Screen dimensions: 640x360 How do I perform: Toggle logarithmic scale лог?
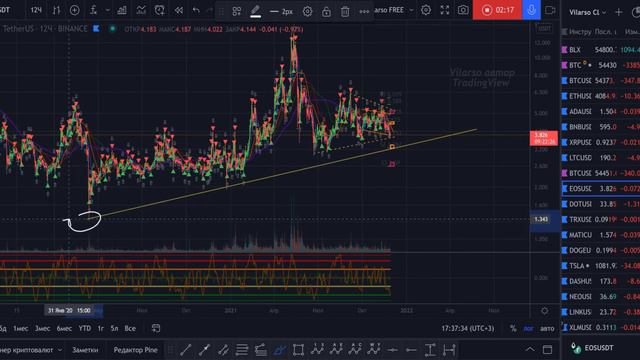point(528,328)
